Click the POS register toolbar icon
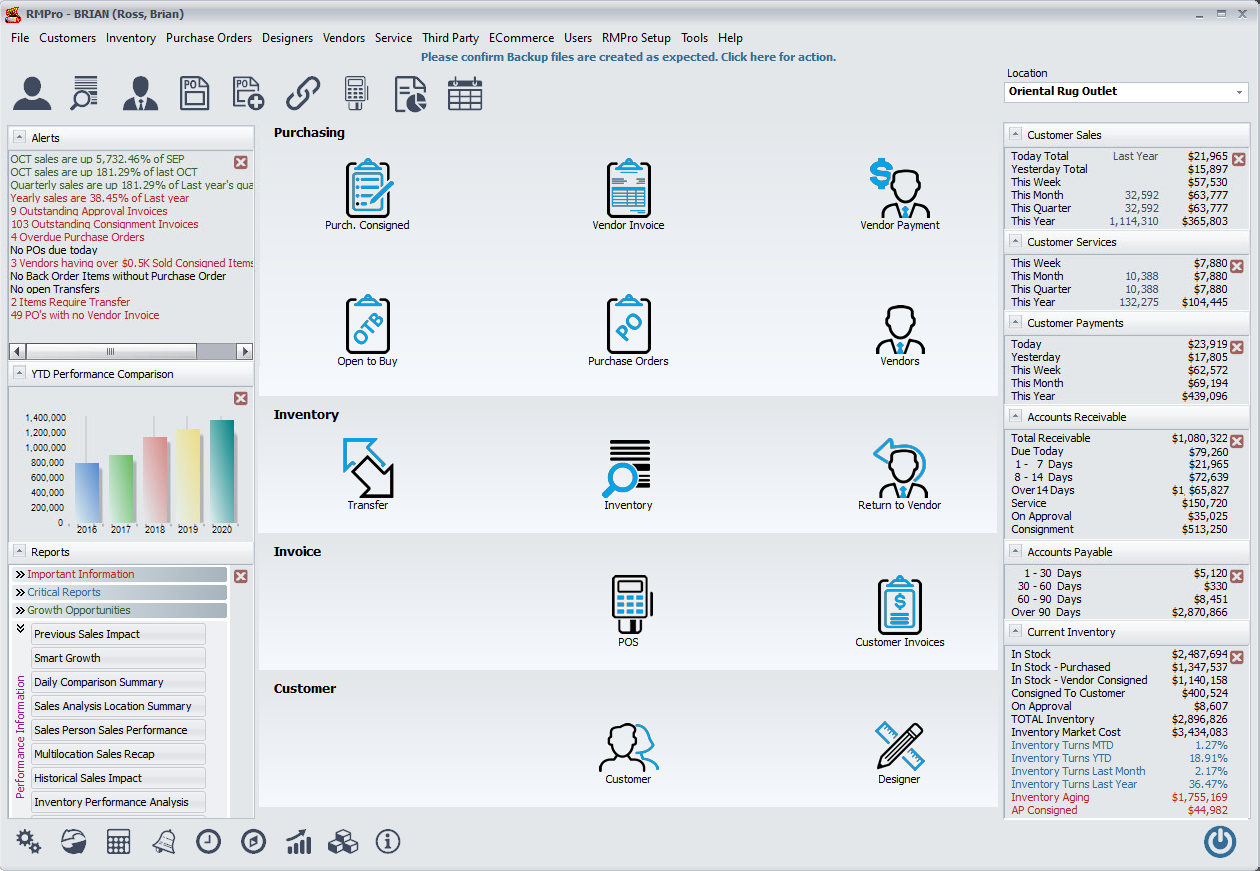 [356, 93]
